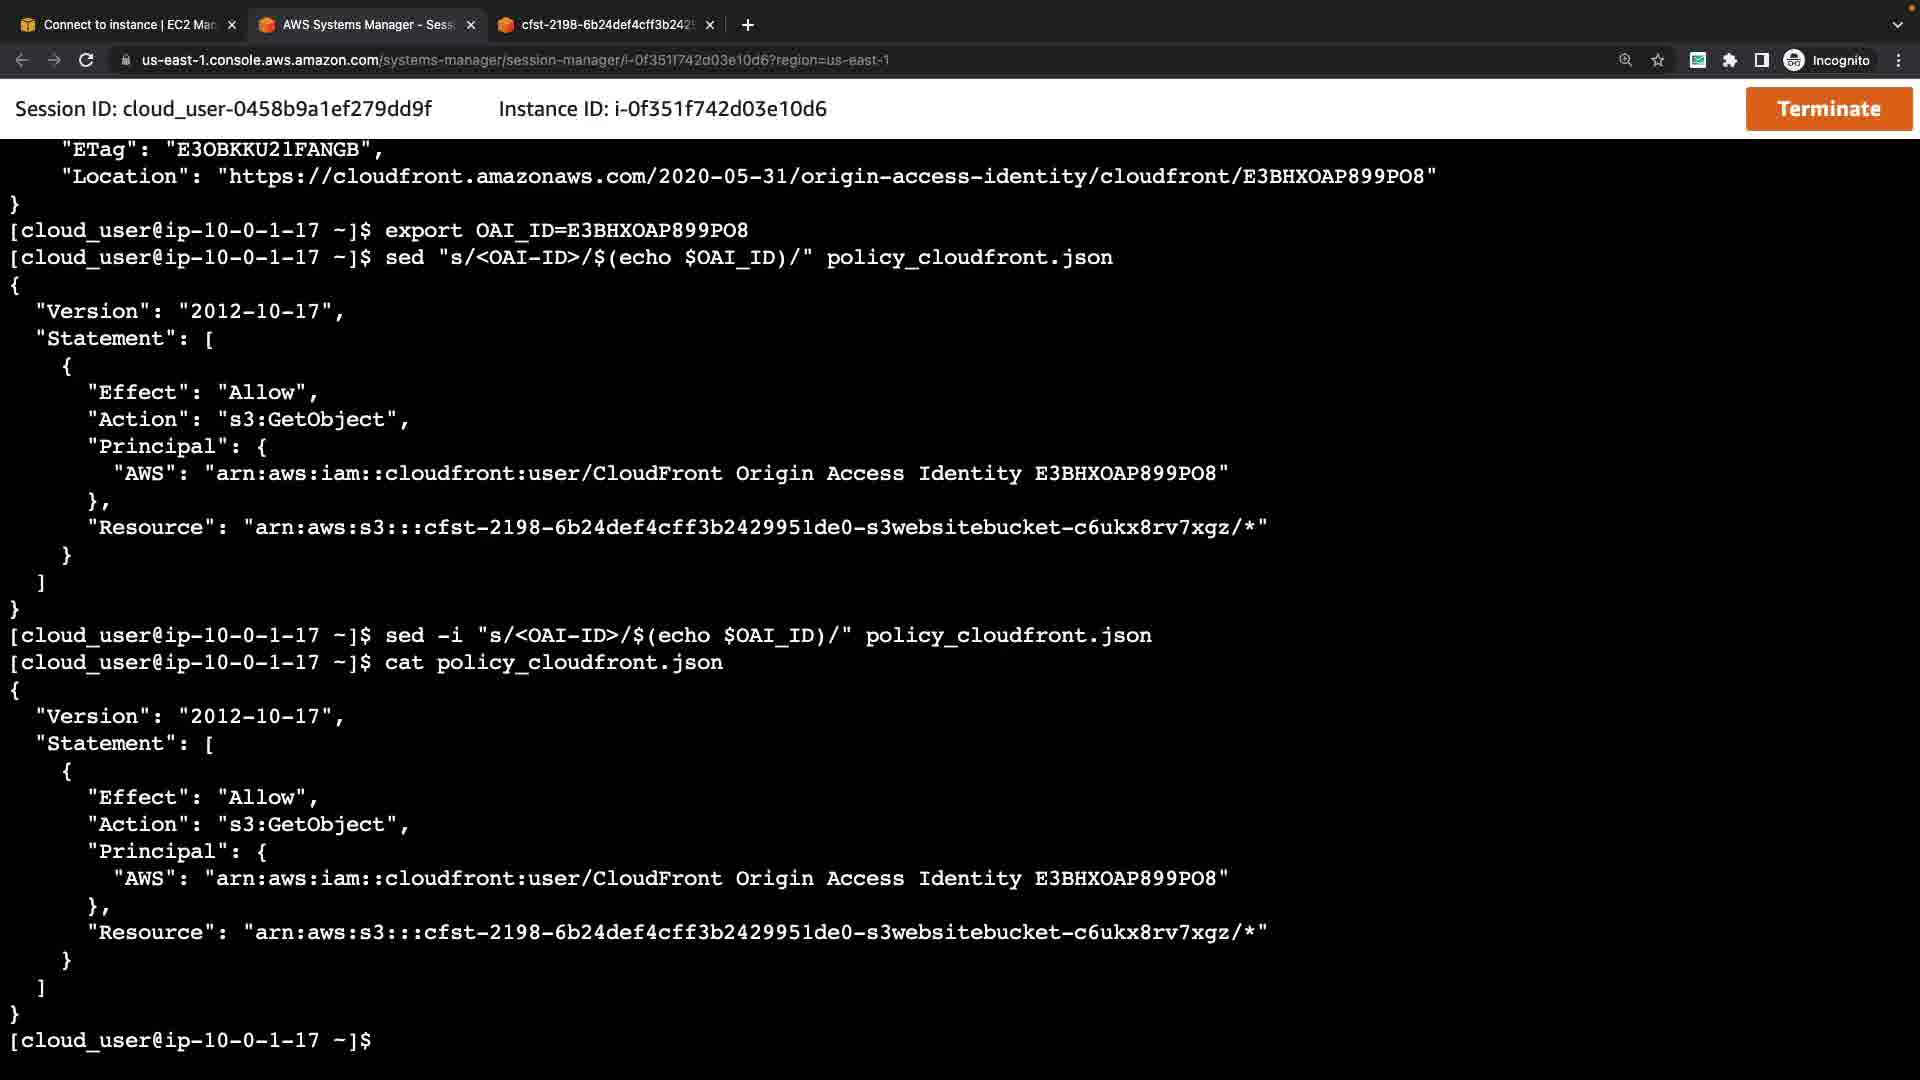The image size is (1920, 1080).
Task: Click the Terminate session button
Action: point(1828,109)
